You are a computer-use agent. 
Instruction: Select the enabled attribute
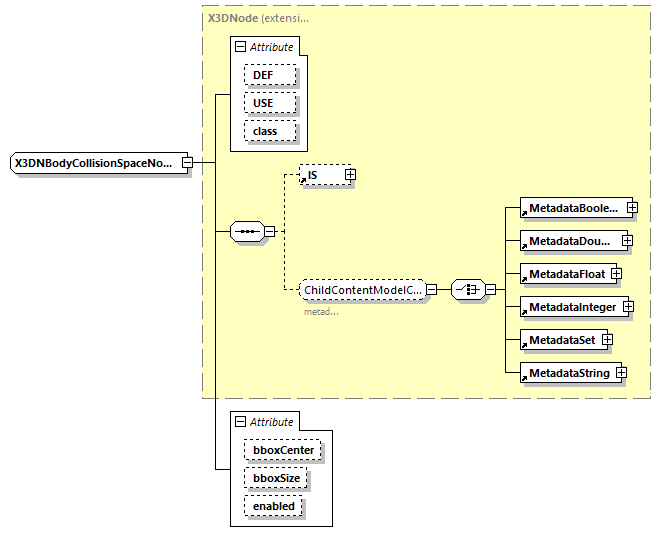(x=273, y=506)
